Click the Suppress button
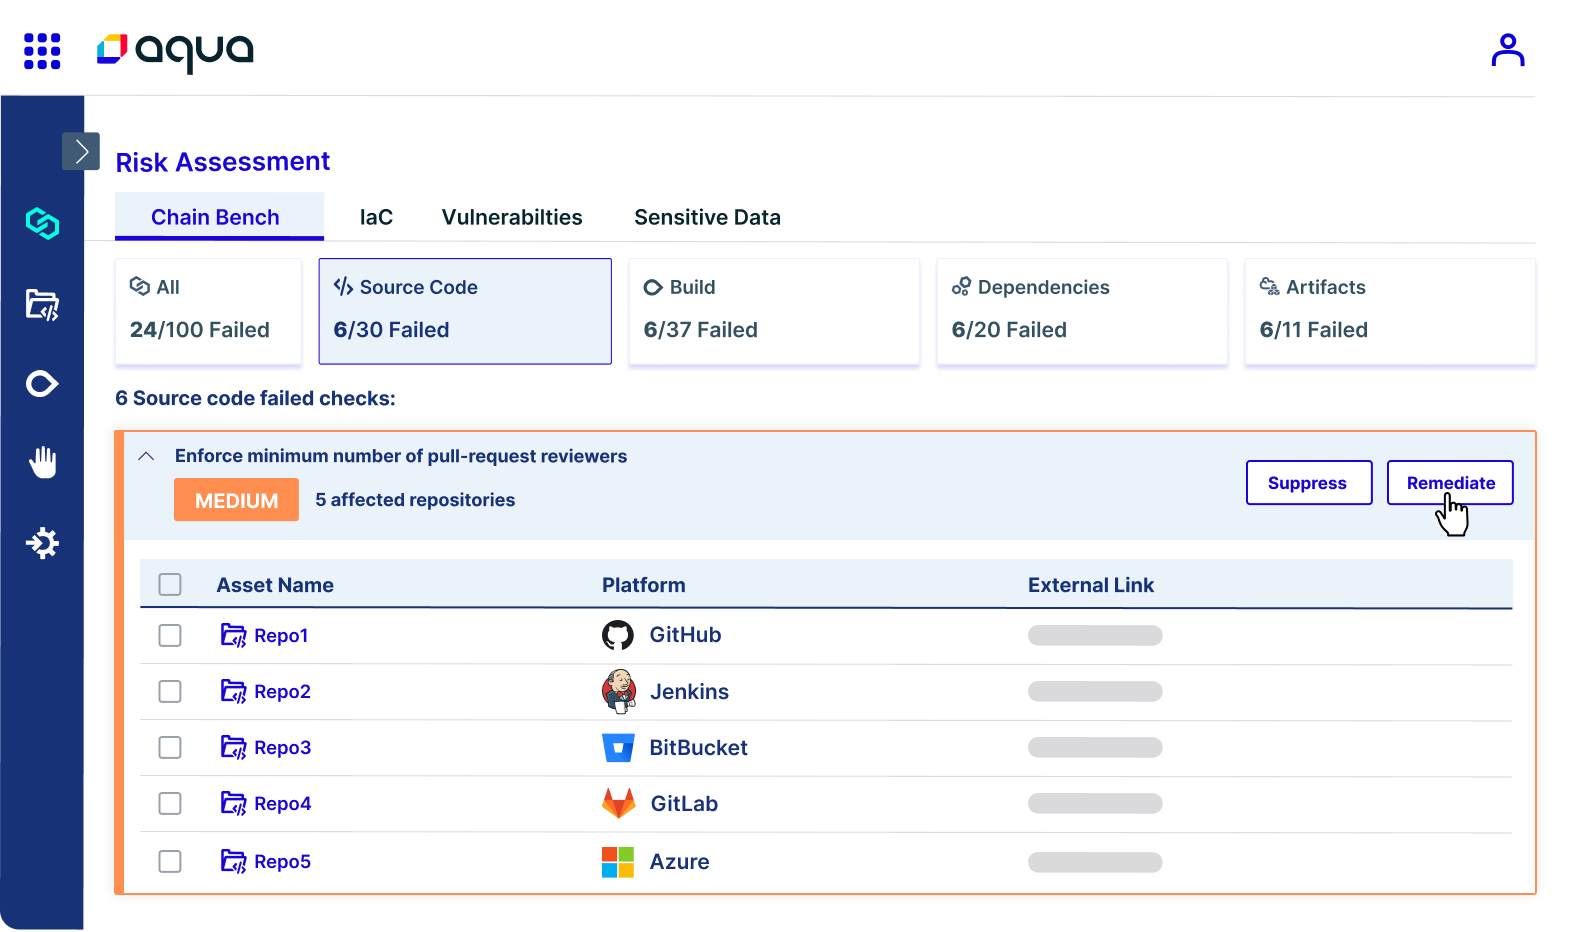Screen dimensions: 1570x932 (1309, 483)
